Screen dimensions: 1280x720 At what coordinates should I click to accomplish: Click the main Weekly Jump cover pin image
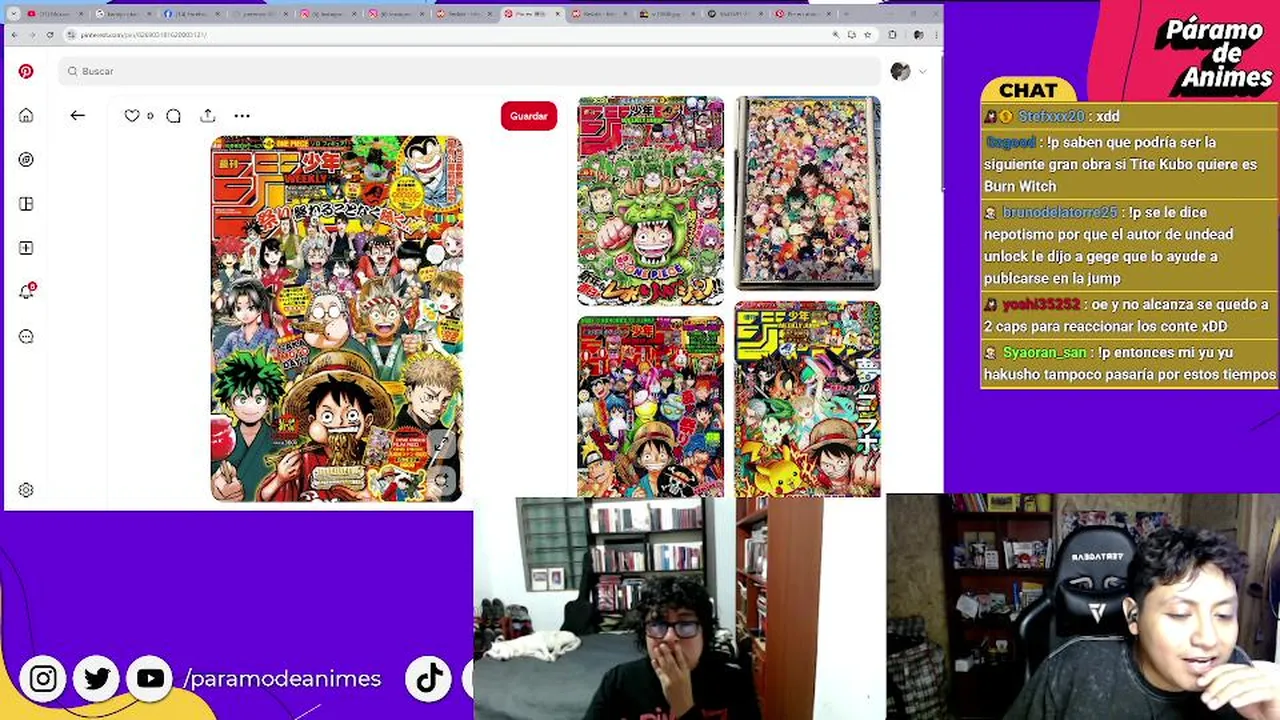pos(337,318)
